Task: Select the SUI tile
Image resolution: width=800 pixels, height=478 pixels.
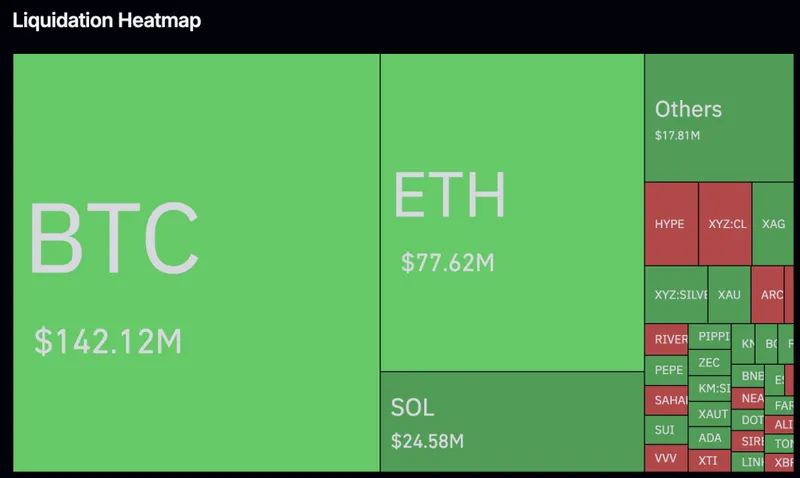Action: tap(666, 430)
